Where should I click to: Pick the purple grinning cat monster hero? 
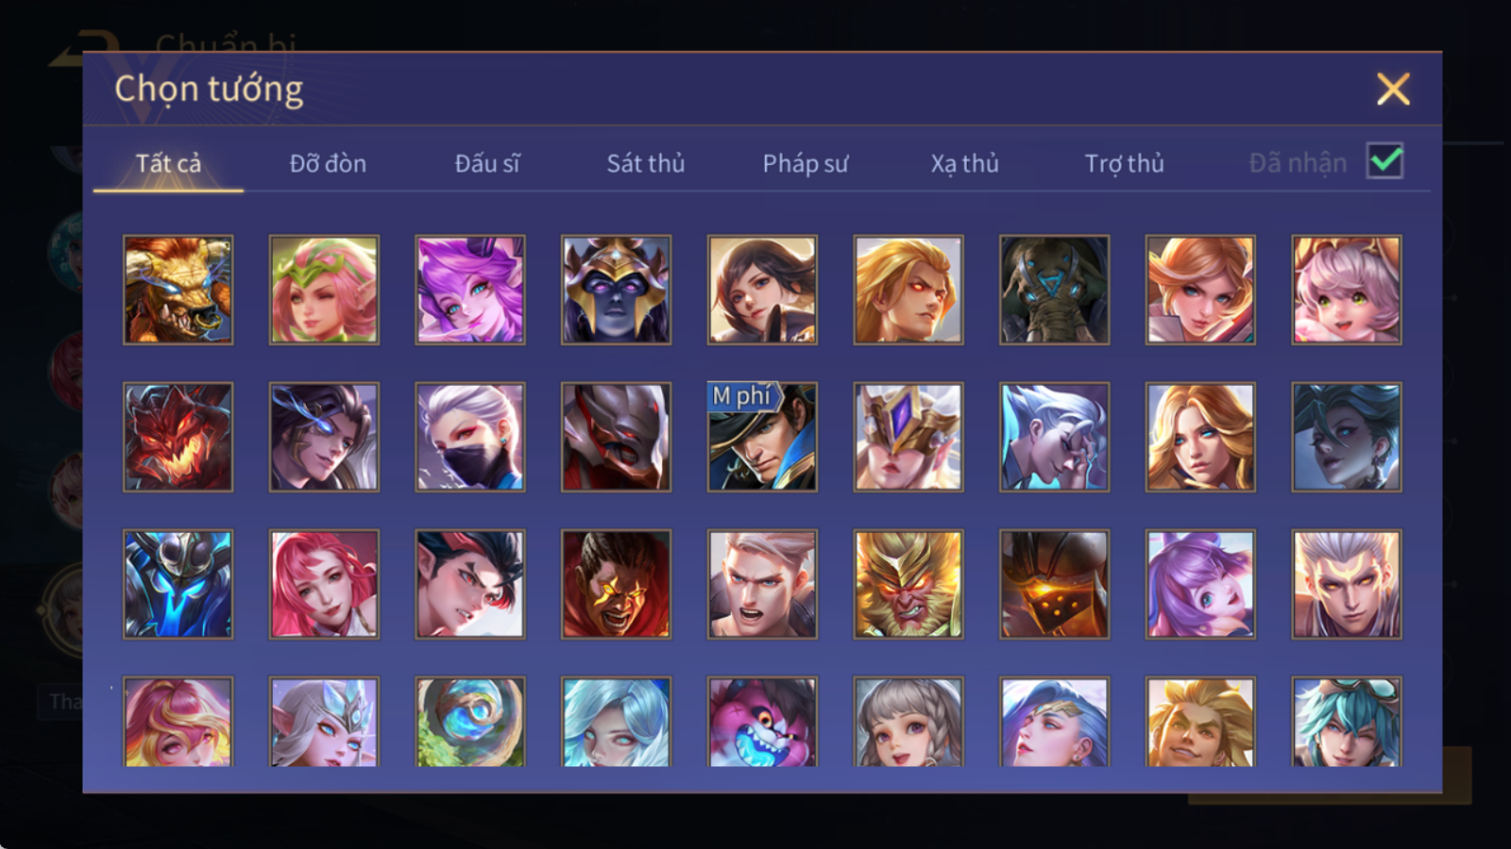click(x=762, y=722)
